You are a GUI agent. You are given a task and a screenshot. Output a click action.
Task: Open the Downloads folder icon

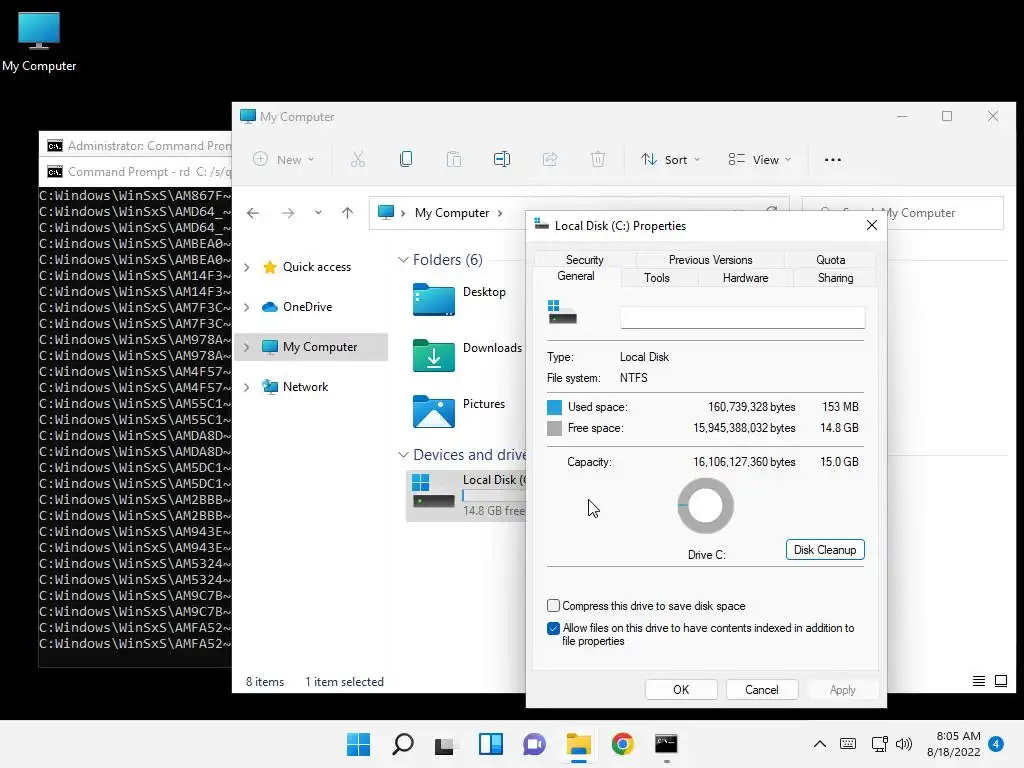434,356
